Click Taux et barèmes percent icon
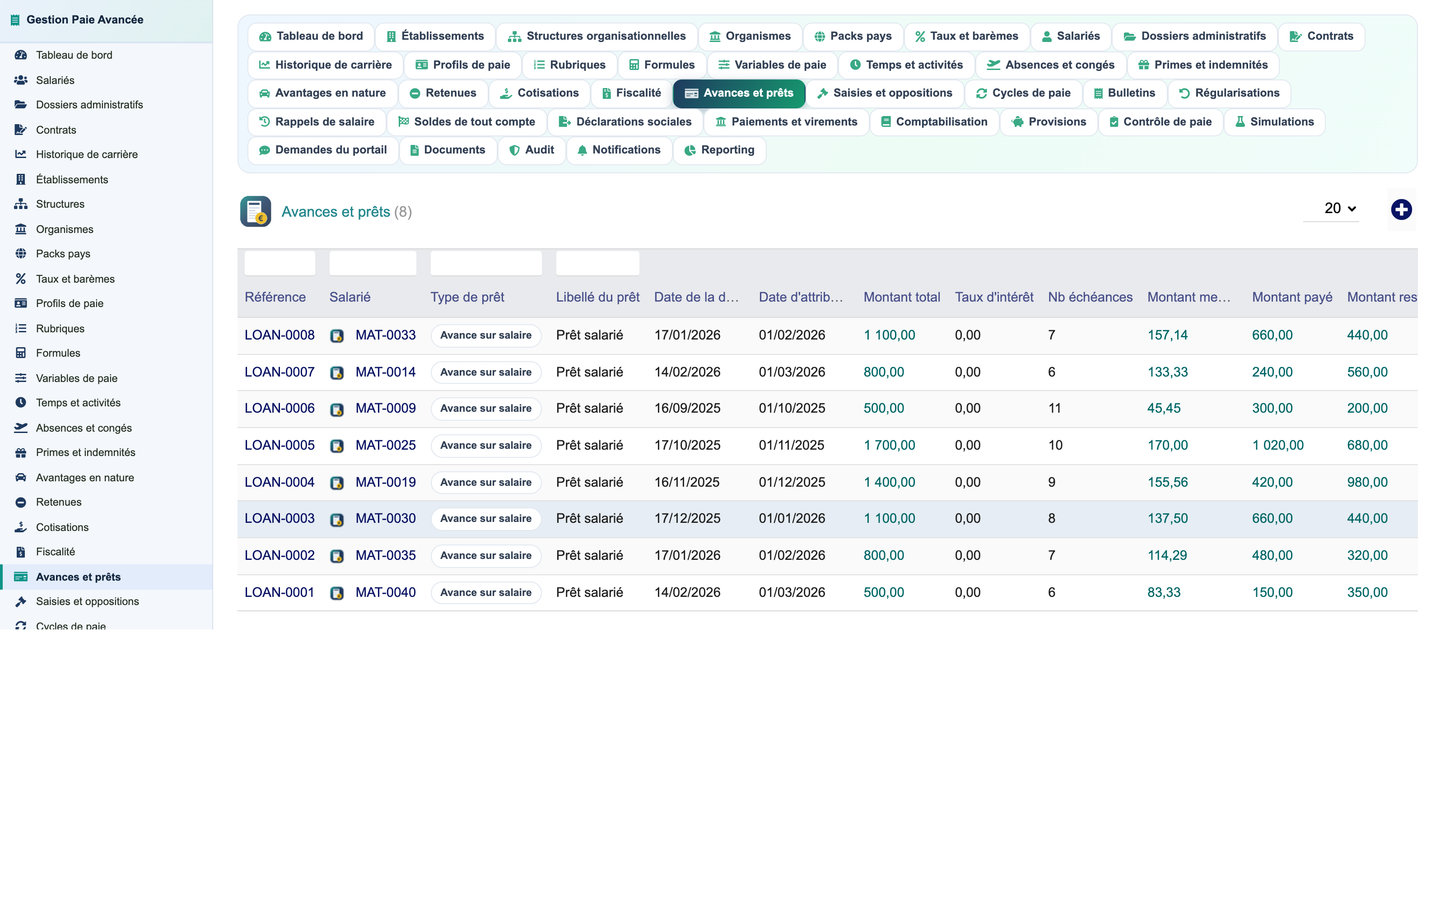This screenshot has height=903, width=1445. (920, 37)
